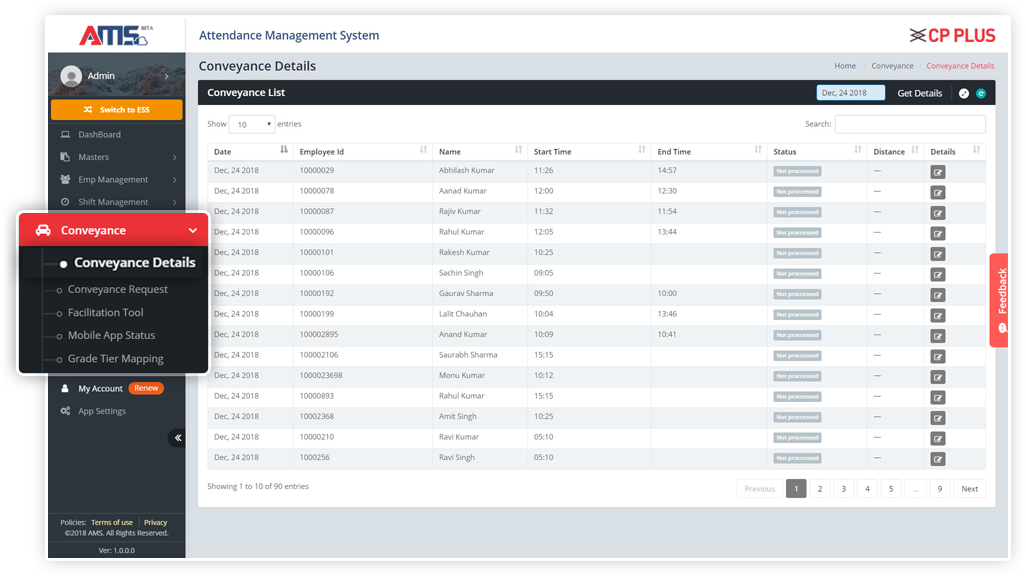Open the Feedback side tab
Viewport: 1026px width, 576px height.
point(999,300)
